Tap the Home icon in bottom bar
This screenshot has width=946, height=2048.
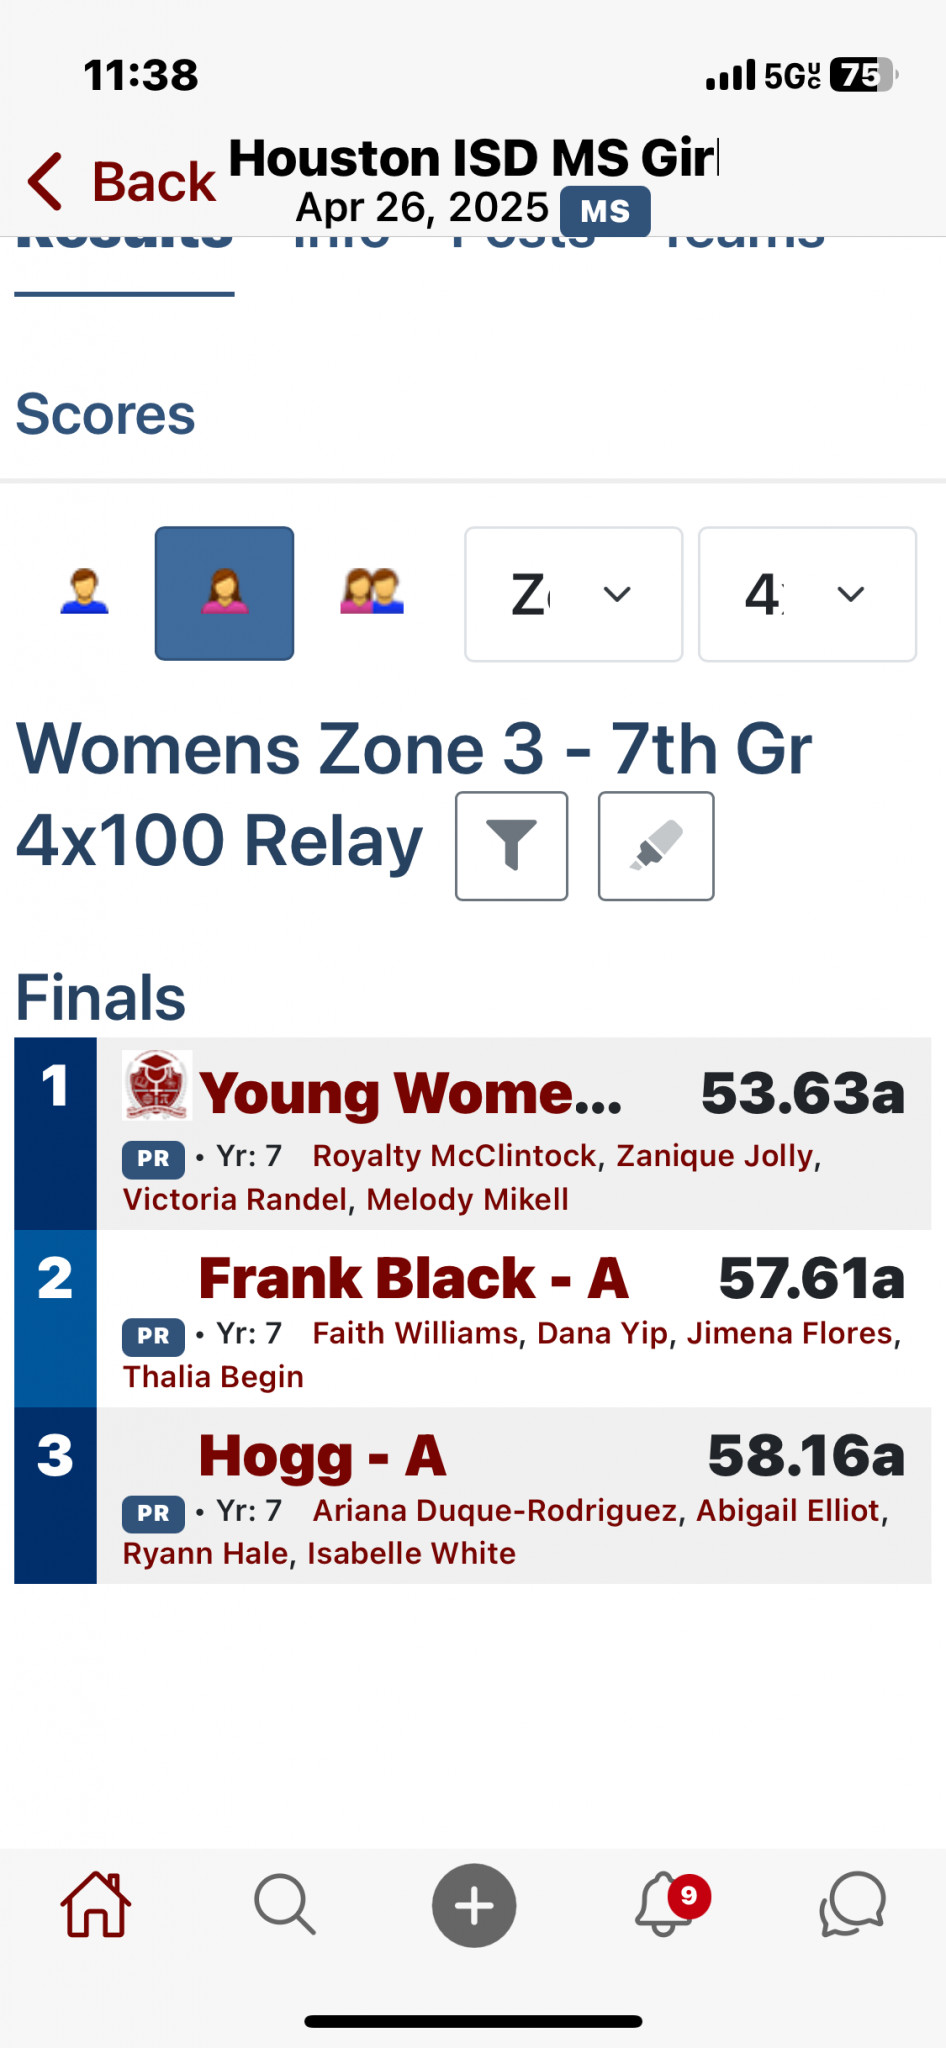[96, 1905]
